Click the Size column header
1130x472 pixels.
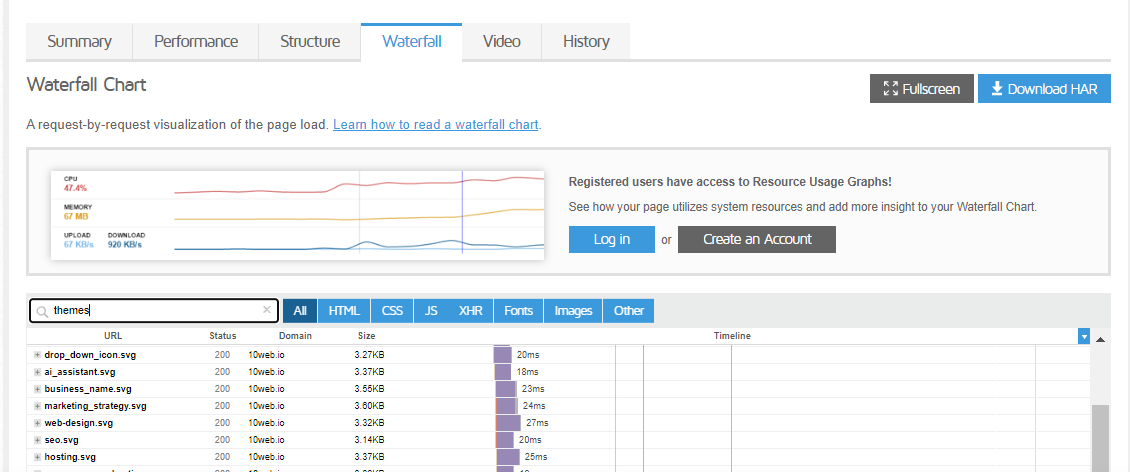[x=367, y=336]
